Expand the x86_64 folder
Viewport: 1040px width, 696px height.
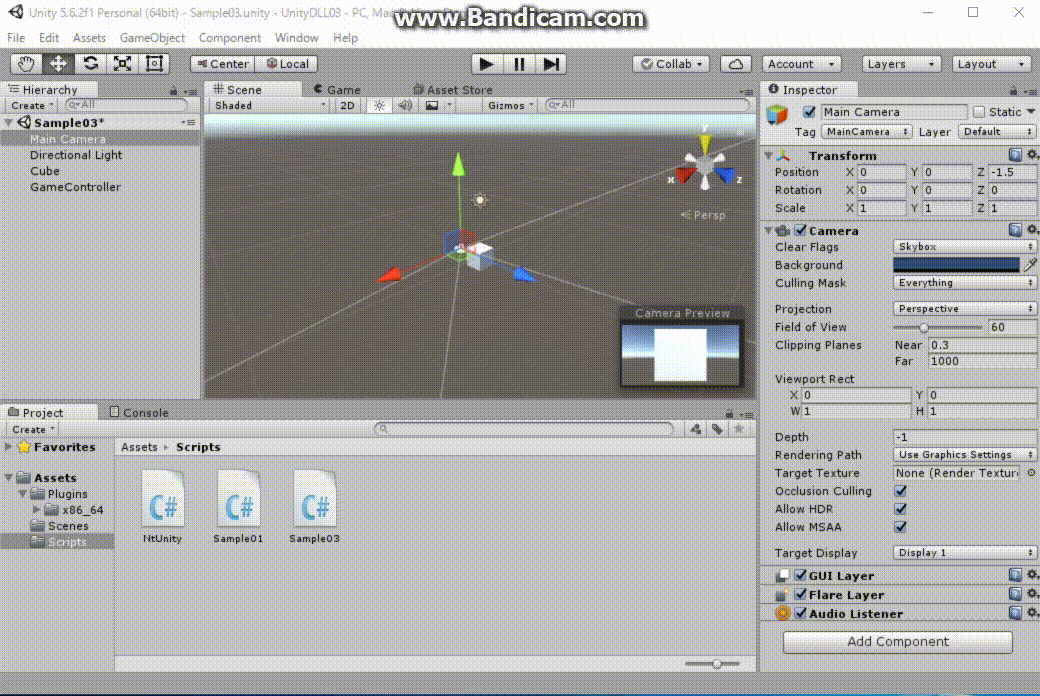click(38, 510)
